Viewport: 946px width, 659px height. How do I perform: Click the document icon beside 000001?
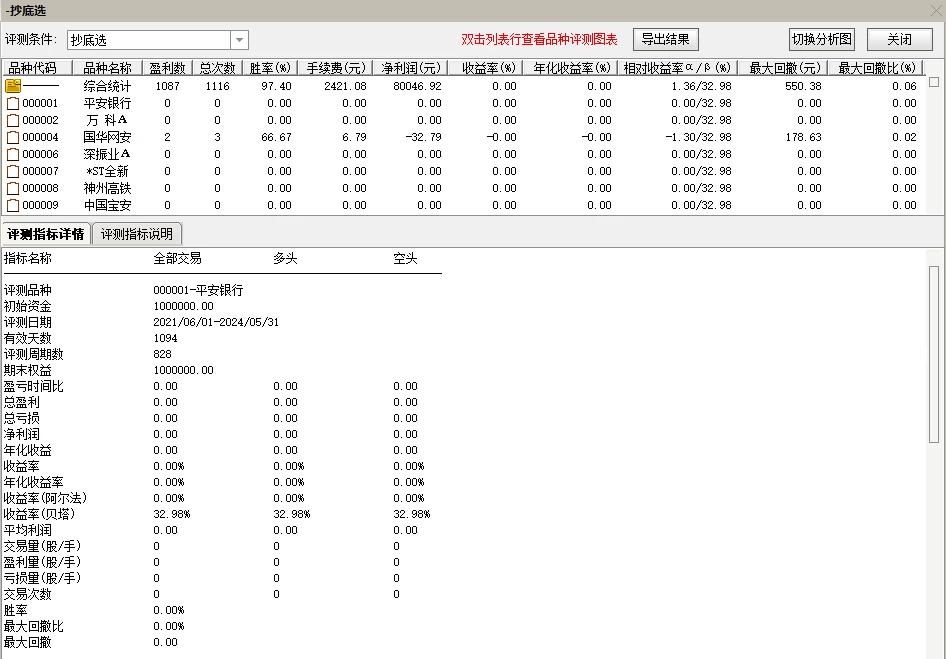coord(13,103)
